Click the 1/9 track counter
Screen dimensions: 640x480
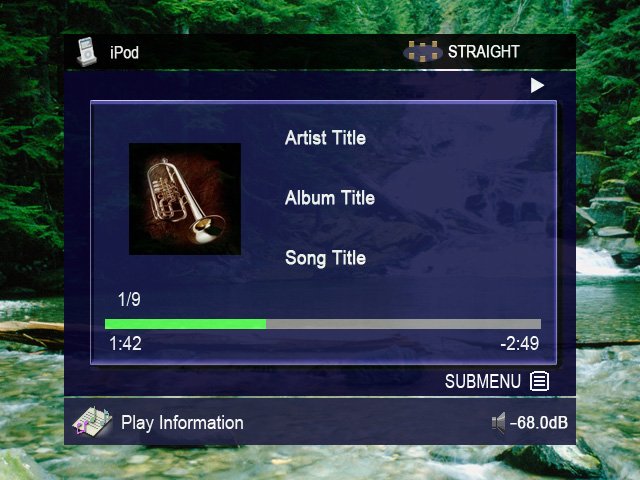click(x=129, y=300)
